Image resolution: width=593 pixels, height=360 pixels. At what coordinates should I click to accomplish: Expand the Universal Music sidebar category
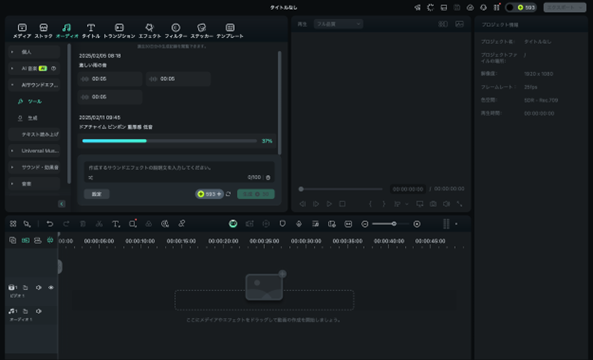[x=34, y=151]
